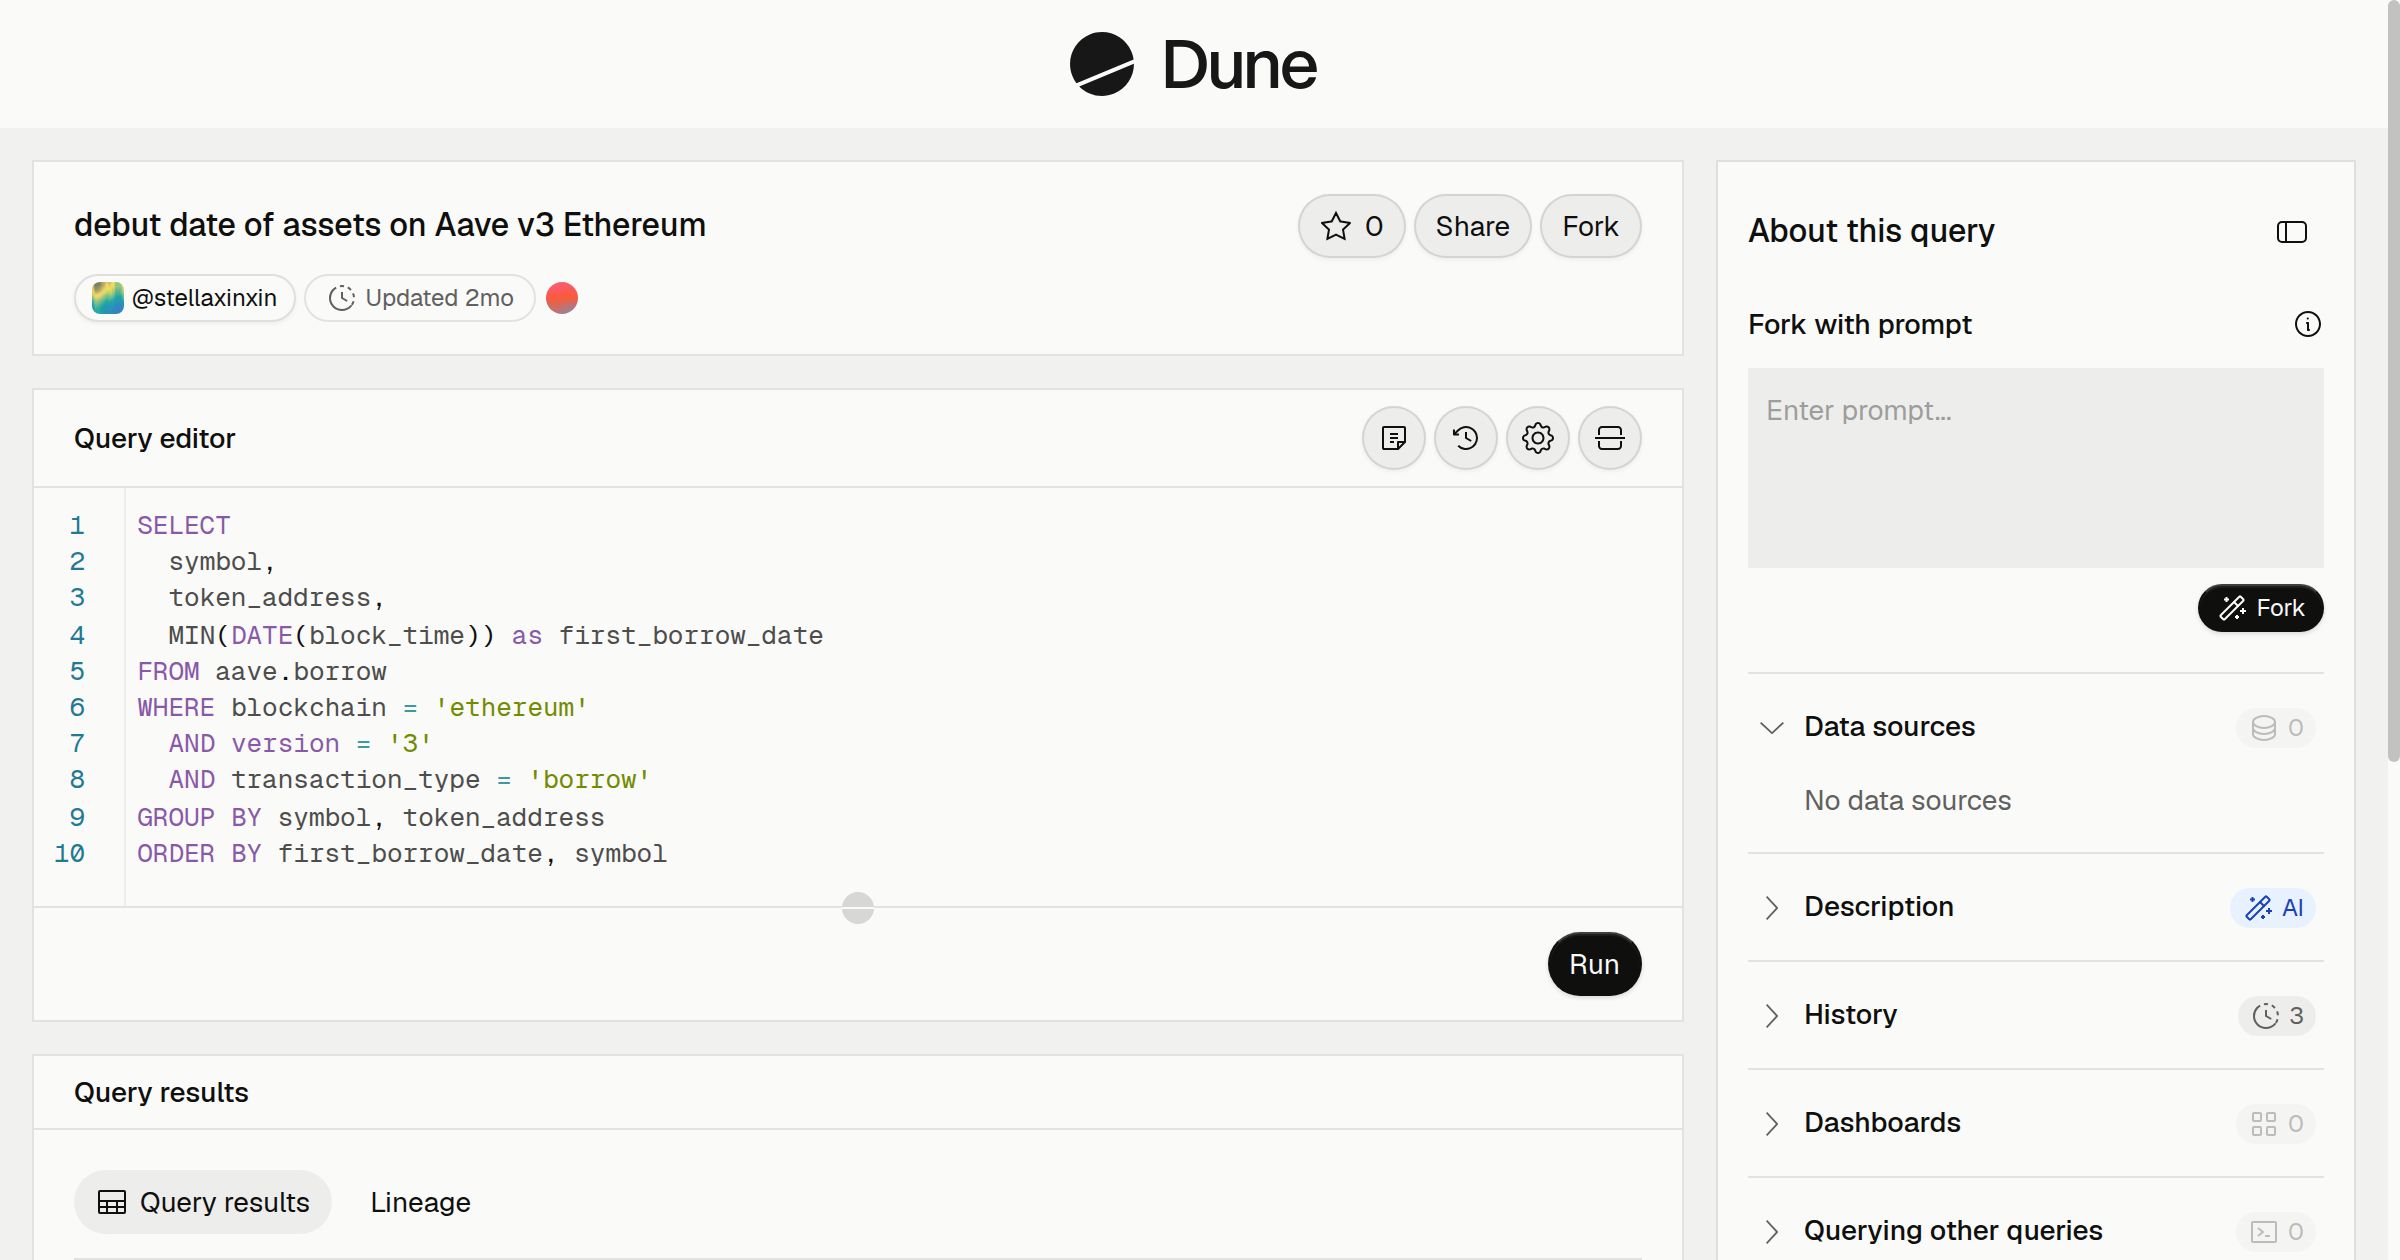Click 'first_borrow_date' alias on line 4
The image size is (2400, 1260).
point(691,635)
